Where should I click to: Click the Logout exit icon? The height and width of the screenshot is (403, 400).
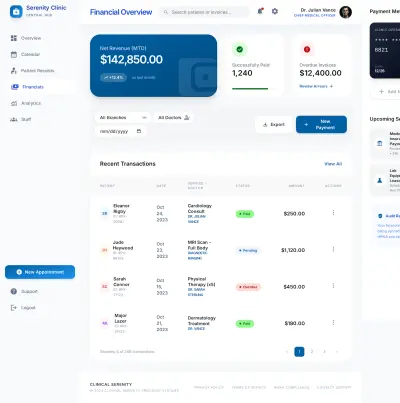(14, 308)
